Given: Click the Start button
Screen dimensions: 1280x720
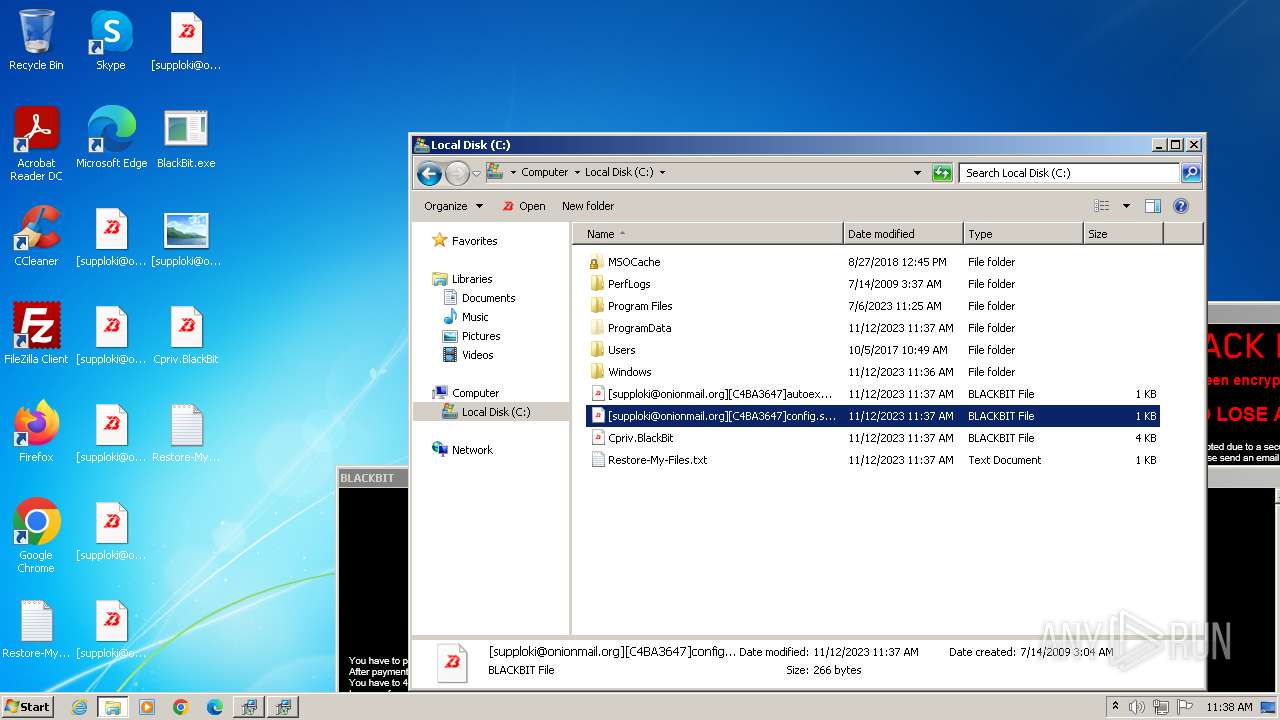Looking at the screenshot, I should point(27,707).
